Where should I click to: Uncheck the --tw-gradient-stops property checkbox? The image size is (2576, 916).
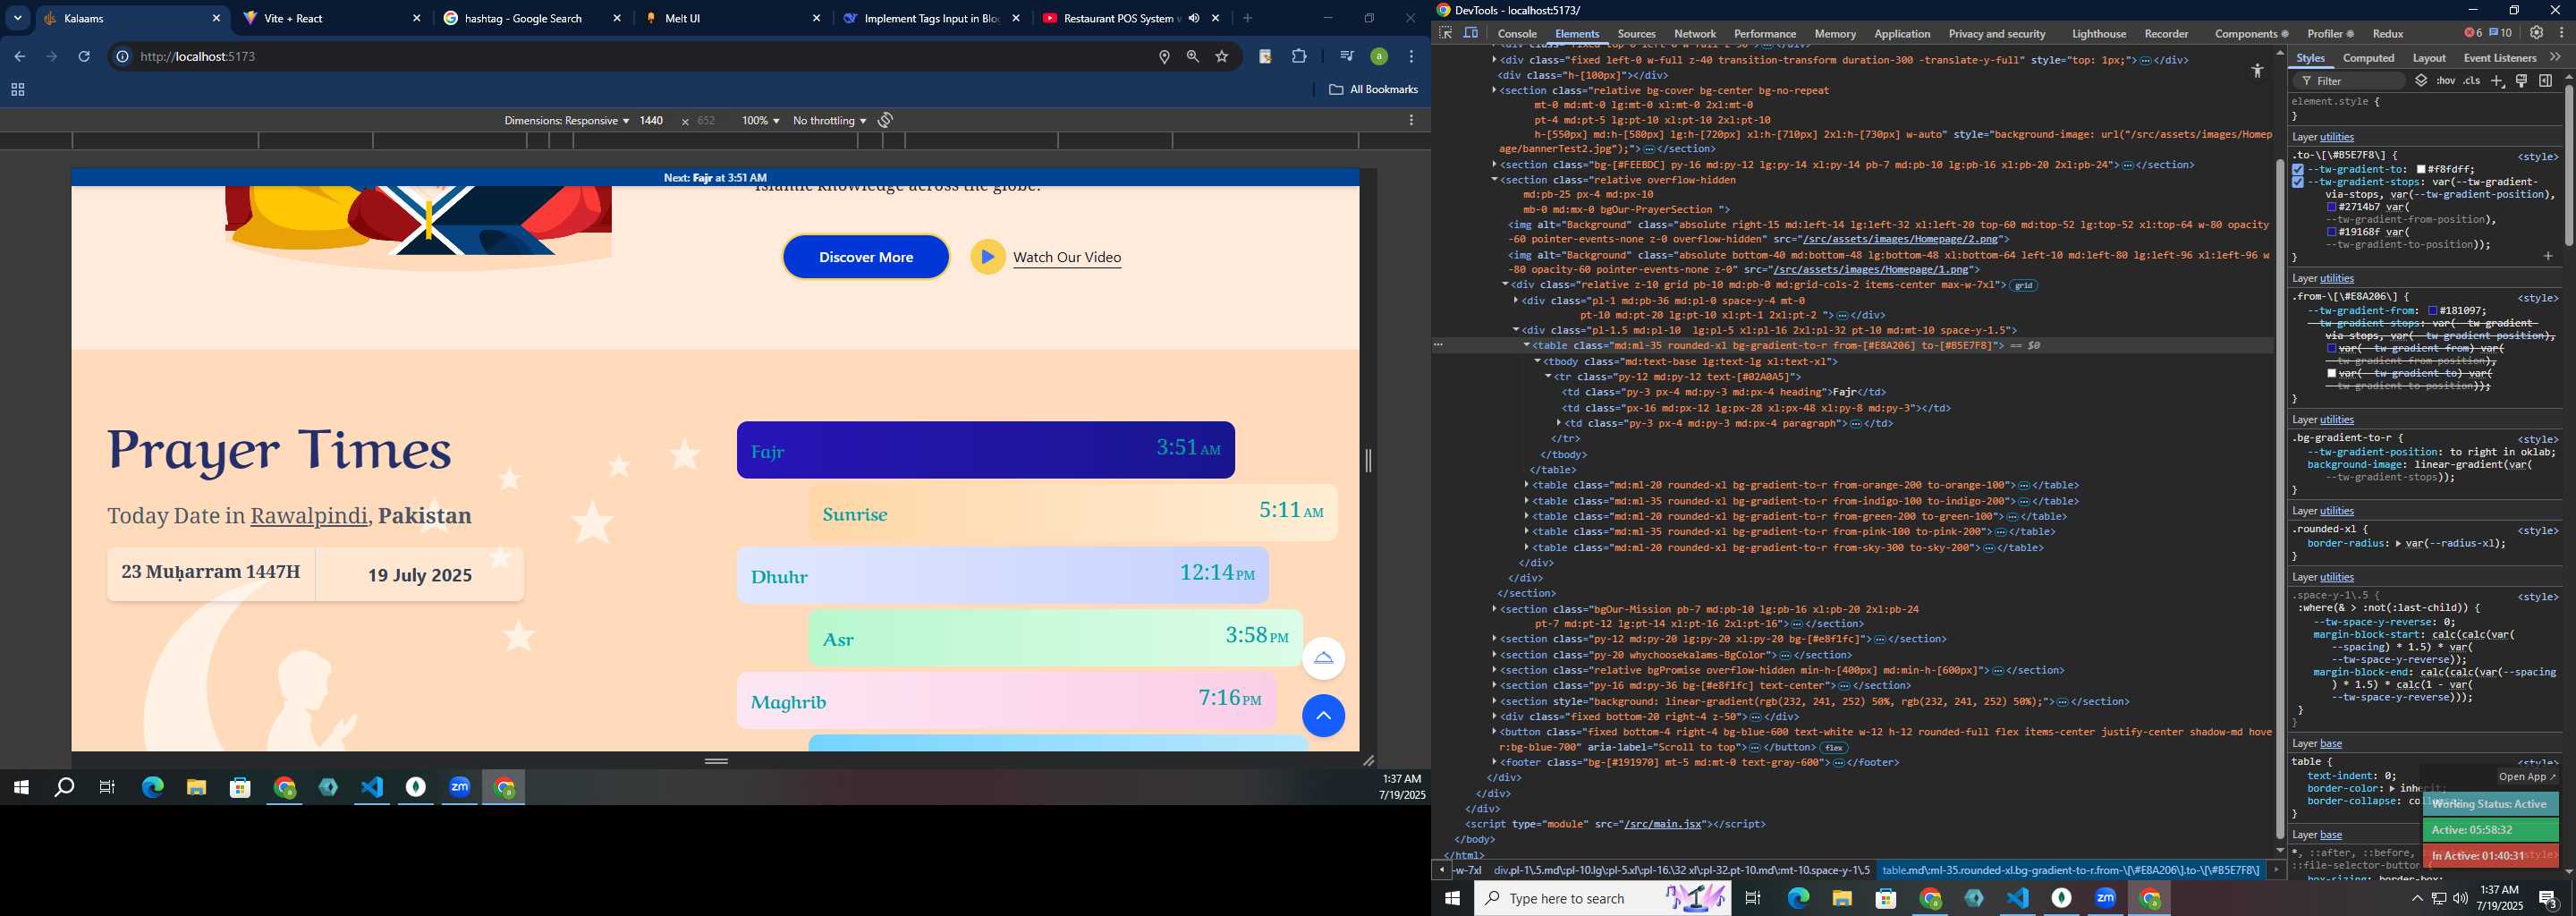(x=2298, y=182)
